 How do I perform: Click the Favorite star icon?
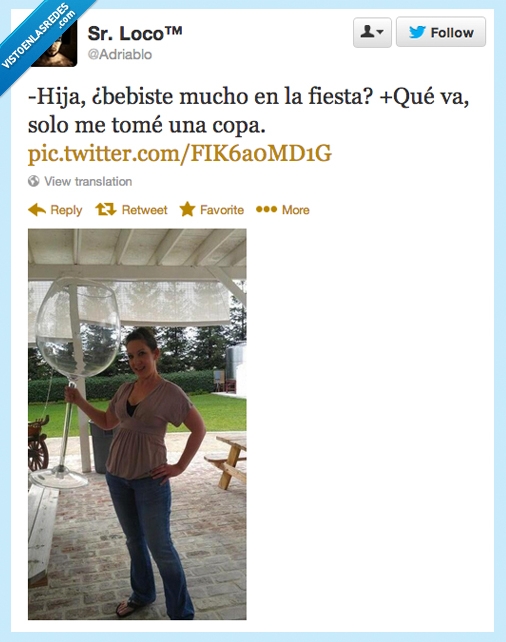pyautogui.click(x=187, y=209)
